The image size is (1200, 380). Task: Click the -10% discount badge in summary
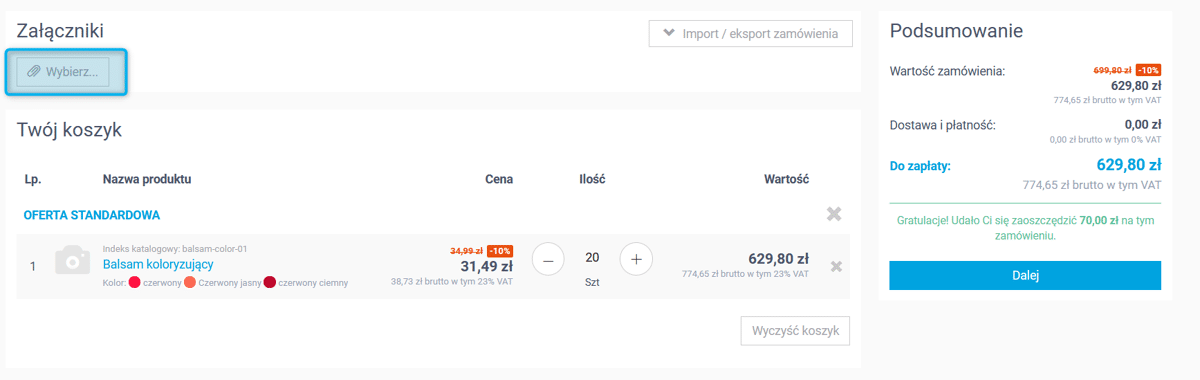tap(1148, 70)
